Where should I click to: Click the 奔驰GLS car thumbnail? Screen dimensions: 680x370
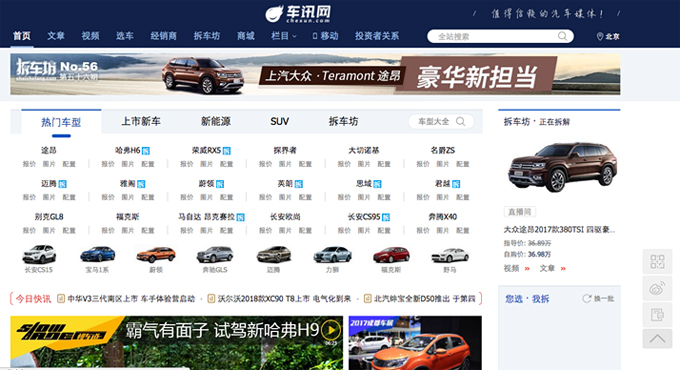tap(215, 255)
